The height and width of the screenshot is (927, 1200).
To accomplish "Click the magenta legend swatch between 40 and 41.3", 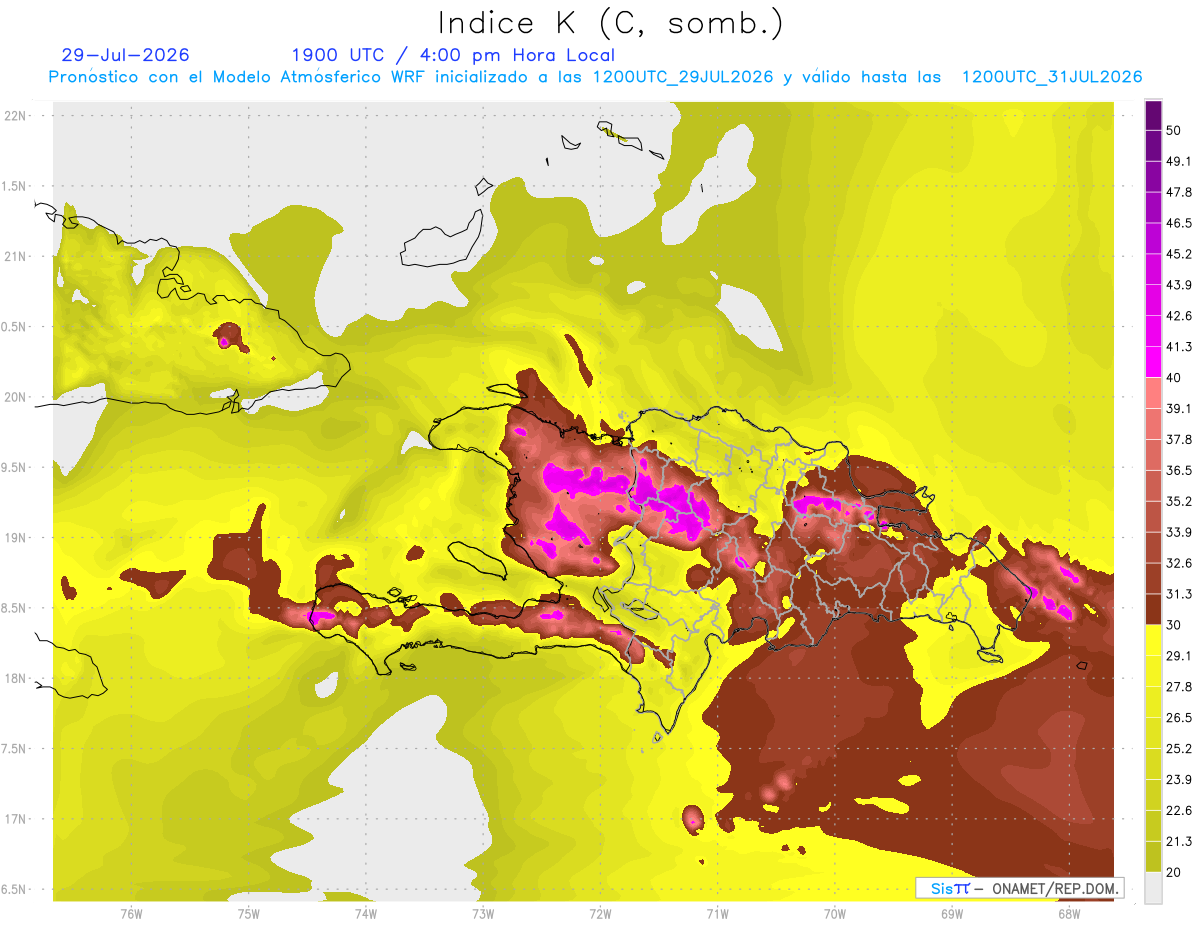I will point(1153,362).
